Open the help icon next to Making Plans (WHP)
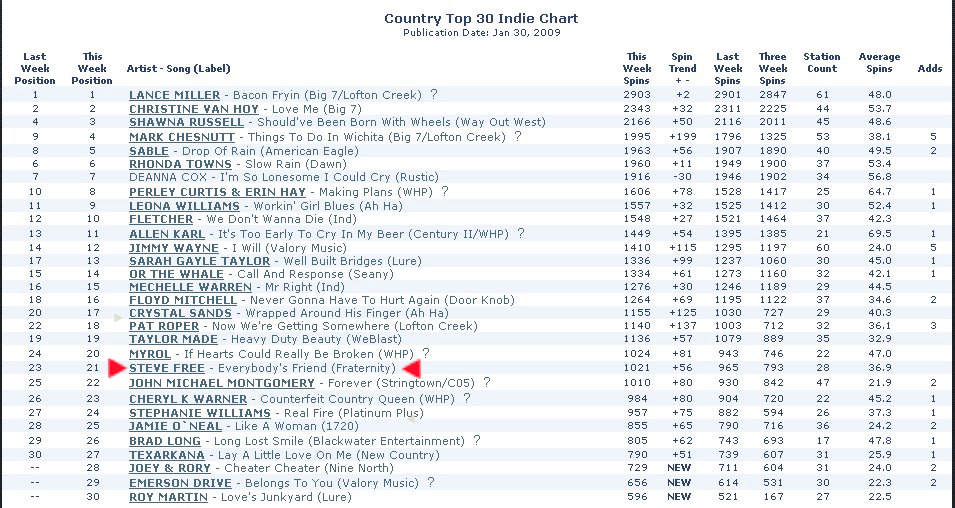Screen dimensions: 955x508 (x=445, y=191)
